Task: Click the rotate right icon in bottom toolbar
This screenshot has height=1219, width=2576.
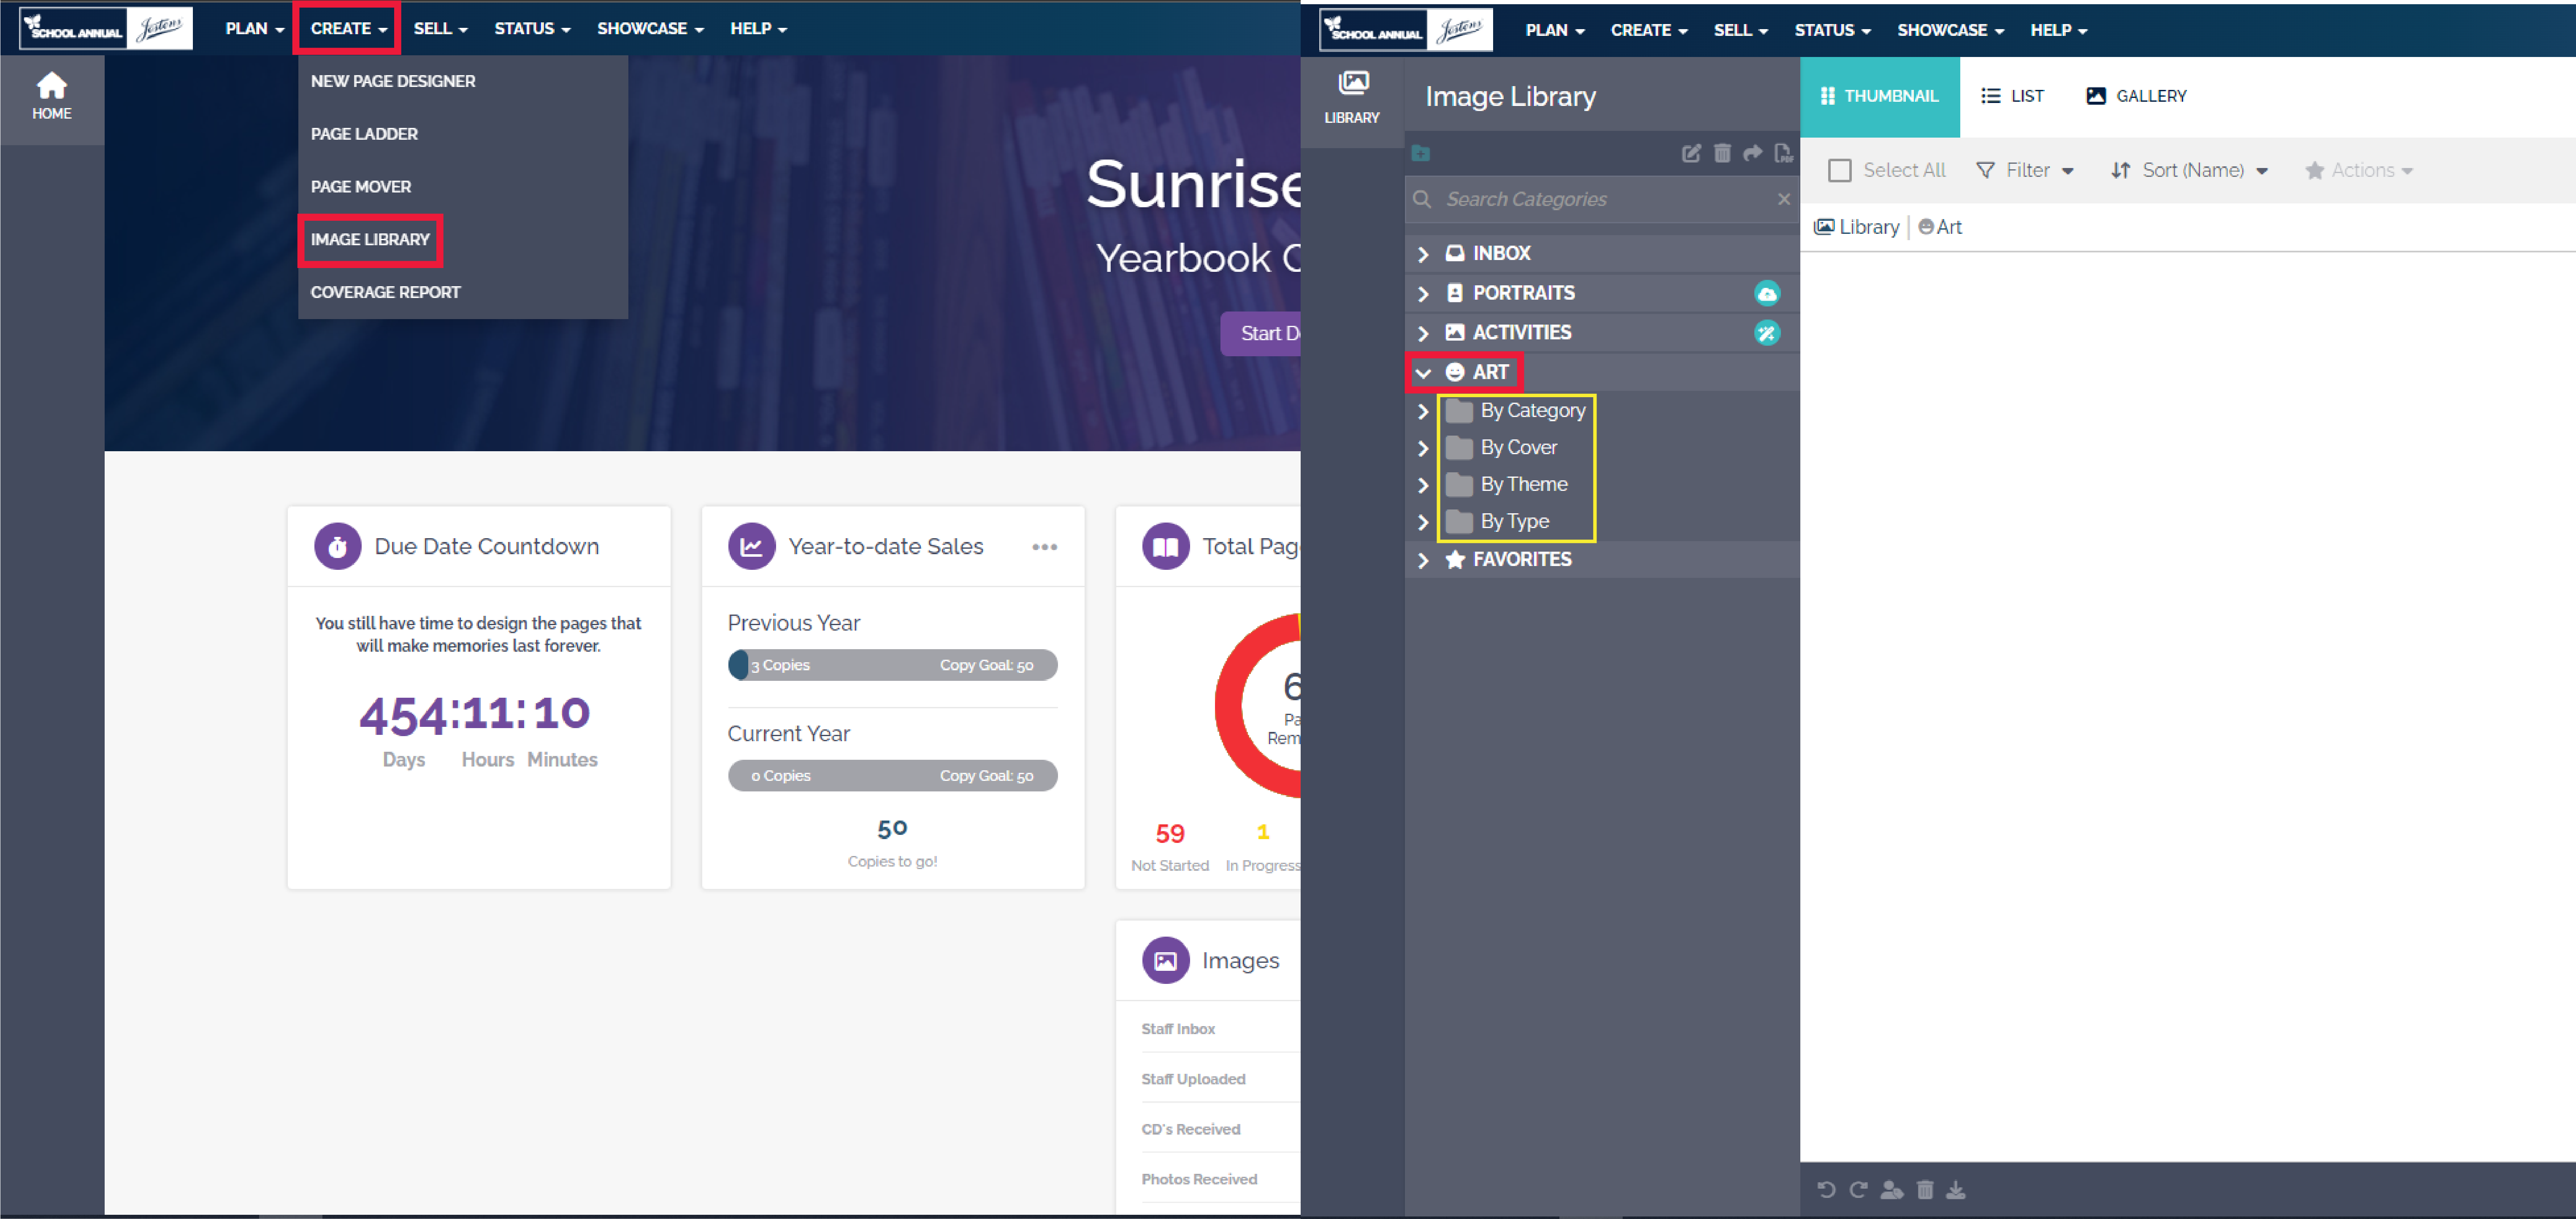Action: coord(1858,1189)
